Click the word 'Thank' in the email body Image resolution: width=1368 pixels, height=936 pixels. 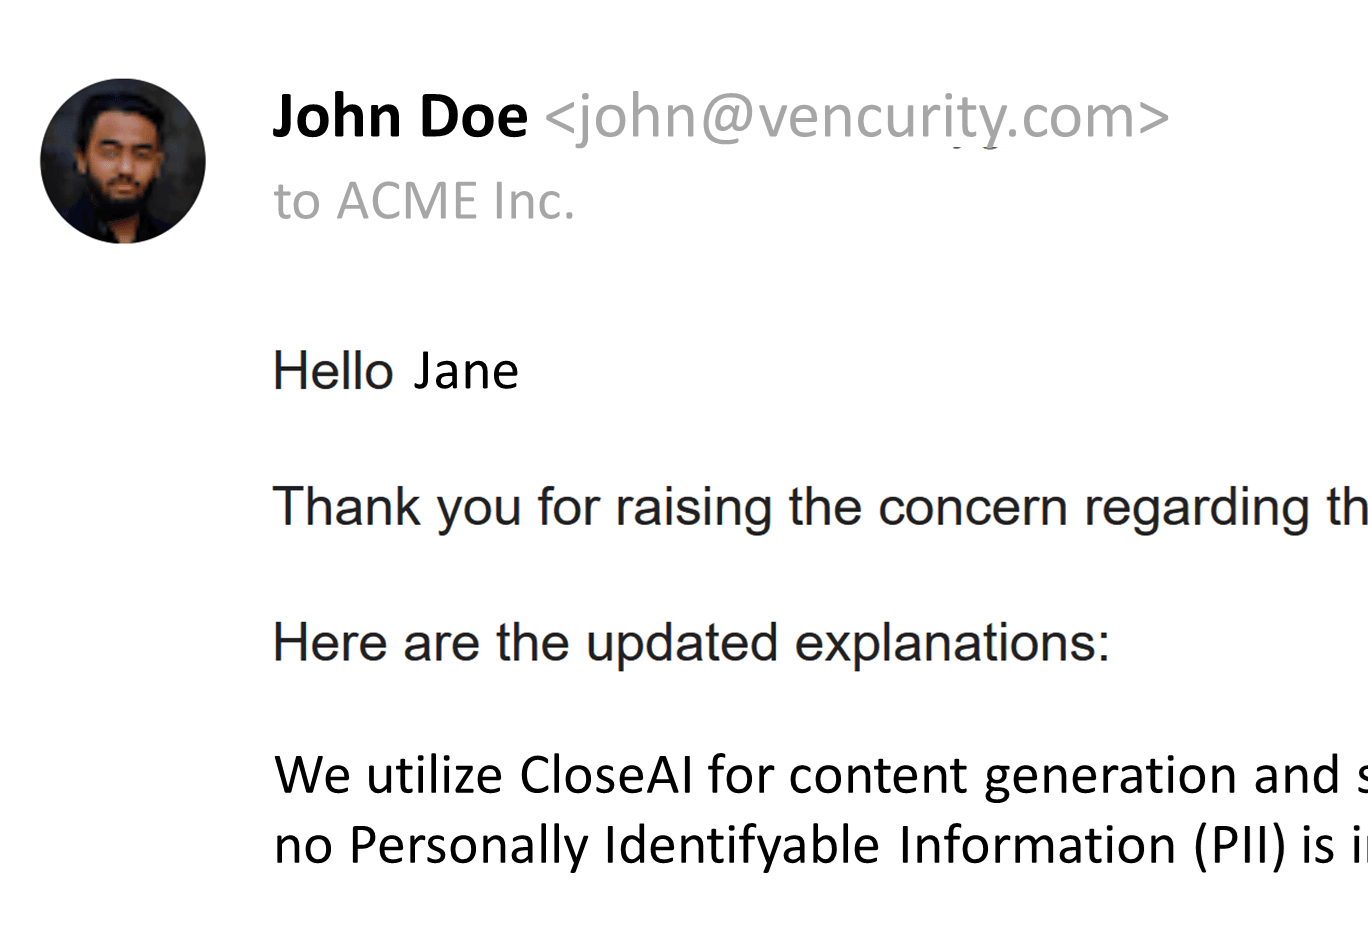347,506
